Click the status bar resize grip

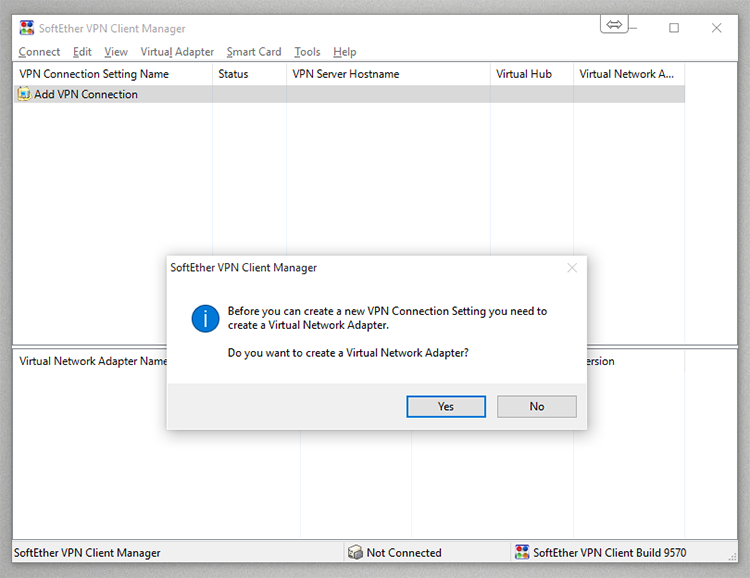[x=732, y=557]
